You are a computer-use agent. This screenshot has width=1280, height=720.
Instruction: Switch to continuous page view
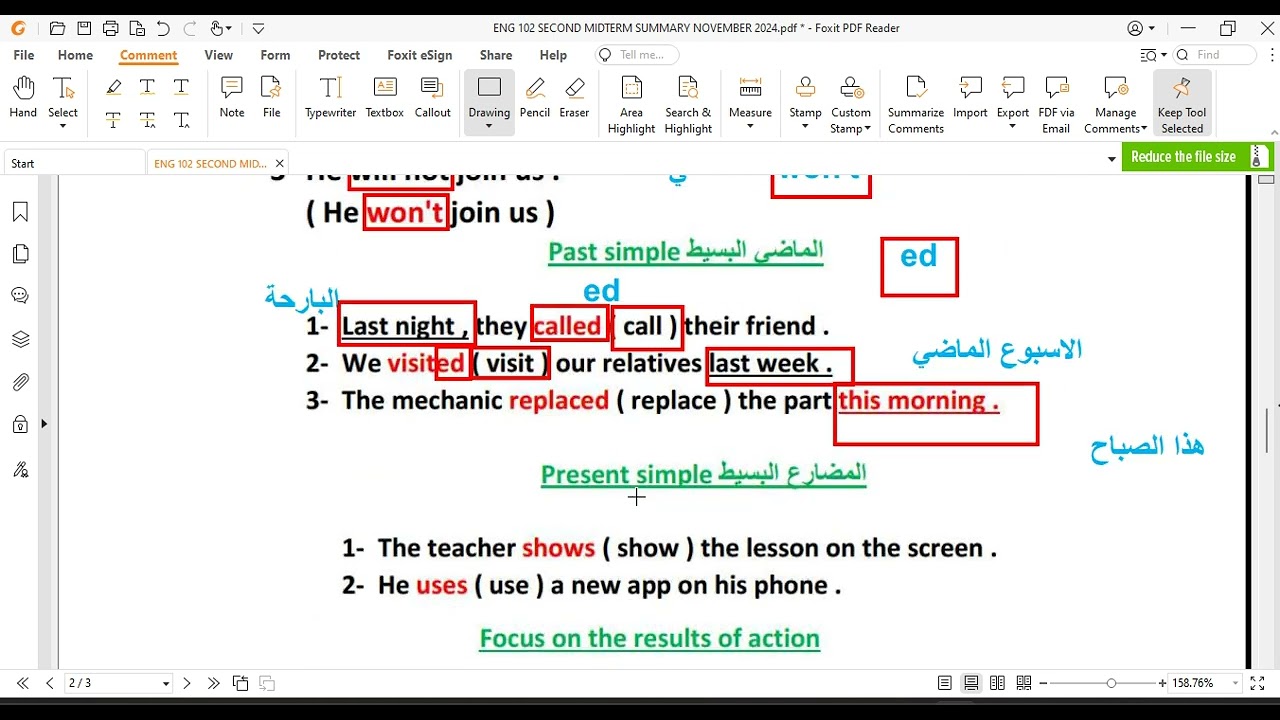point(971,683)
